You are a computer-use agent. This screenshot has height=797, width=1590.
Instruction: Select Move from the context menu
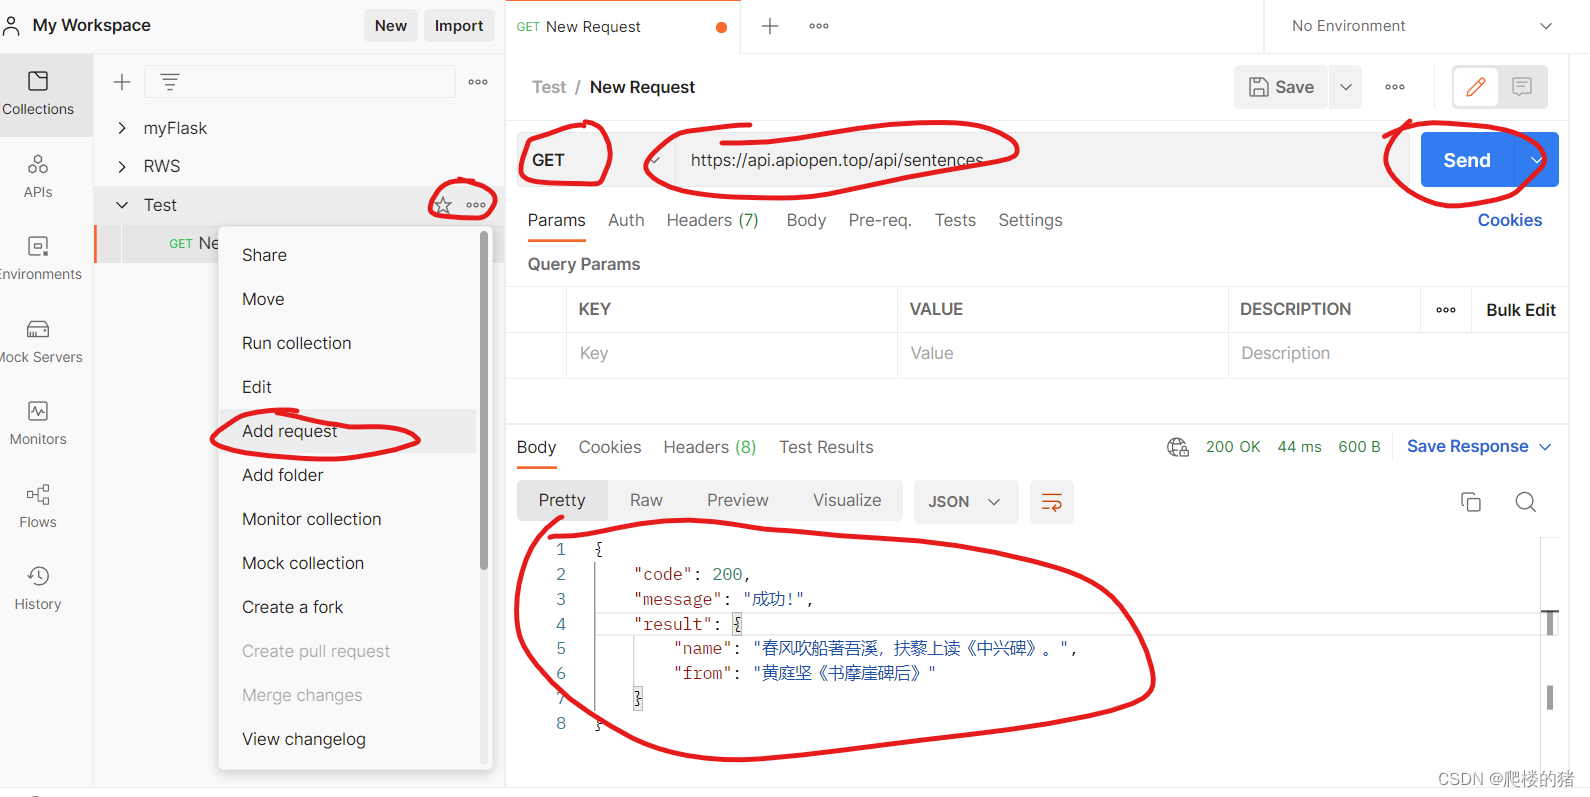[263, 299]
